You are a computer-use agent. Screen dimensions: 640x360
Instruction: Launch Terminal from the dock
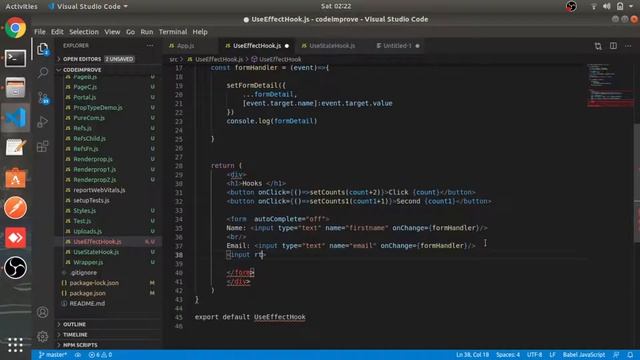coord(16,58)
